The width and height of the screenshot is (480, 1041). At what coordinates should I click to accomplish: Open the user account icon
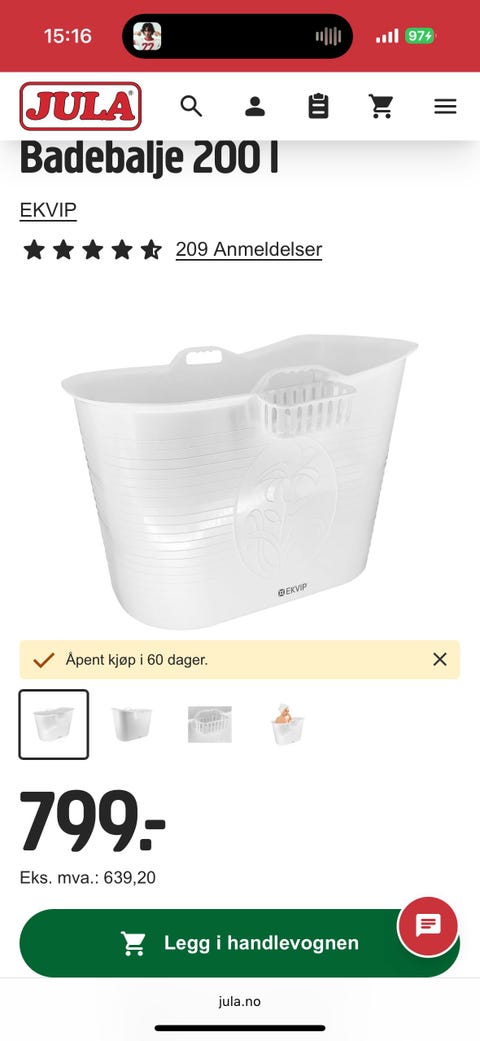click(x=255, y=106)
